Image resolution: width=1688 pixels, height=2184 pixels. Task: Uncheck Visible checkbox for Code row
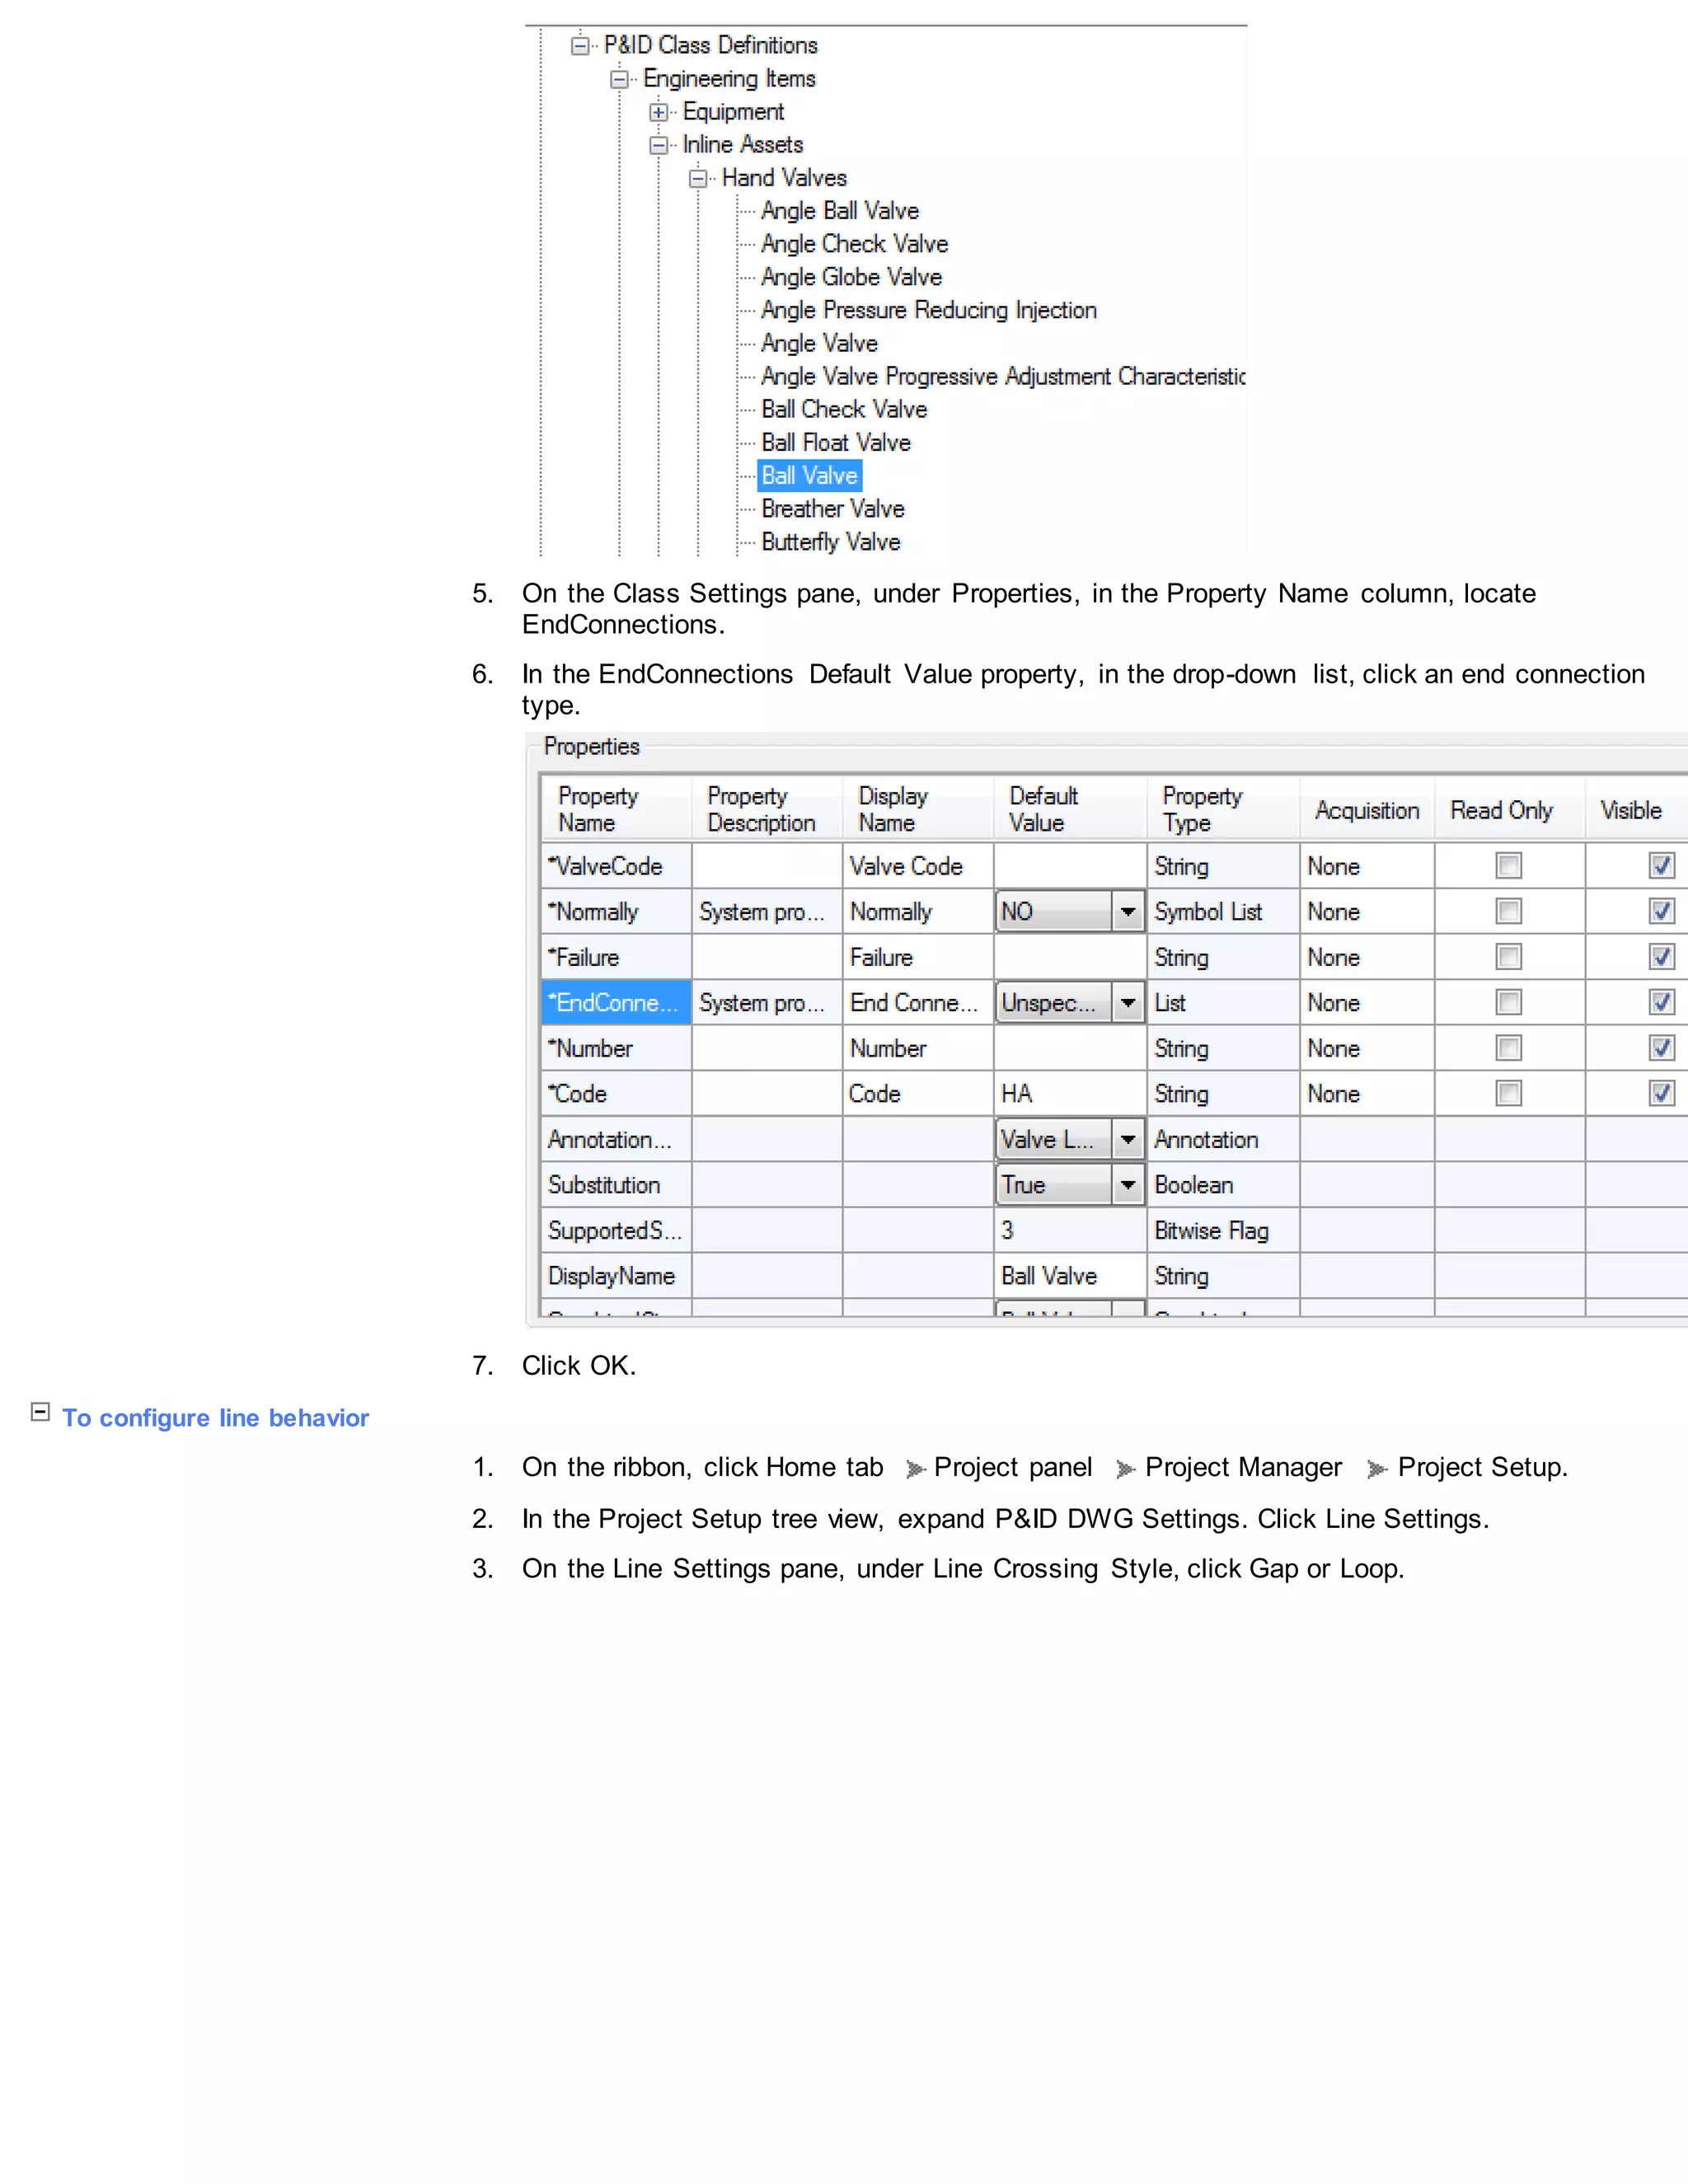(1661, 1093)
